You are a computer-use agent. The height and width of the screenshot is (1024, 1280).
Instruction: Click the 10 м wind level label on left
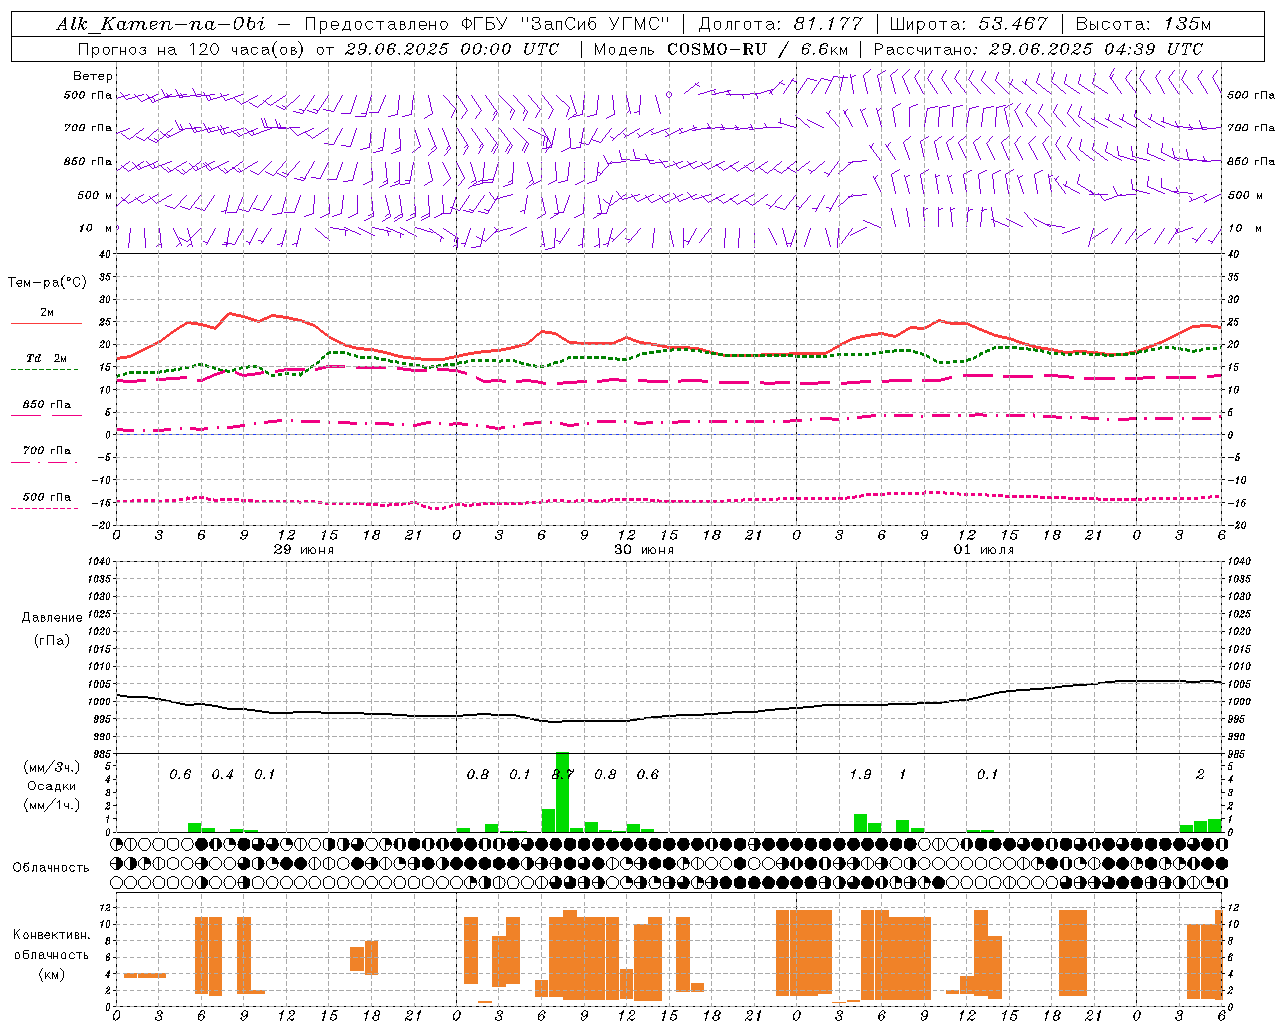point(96,228)
